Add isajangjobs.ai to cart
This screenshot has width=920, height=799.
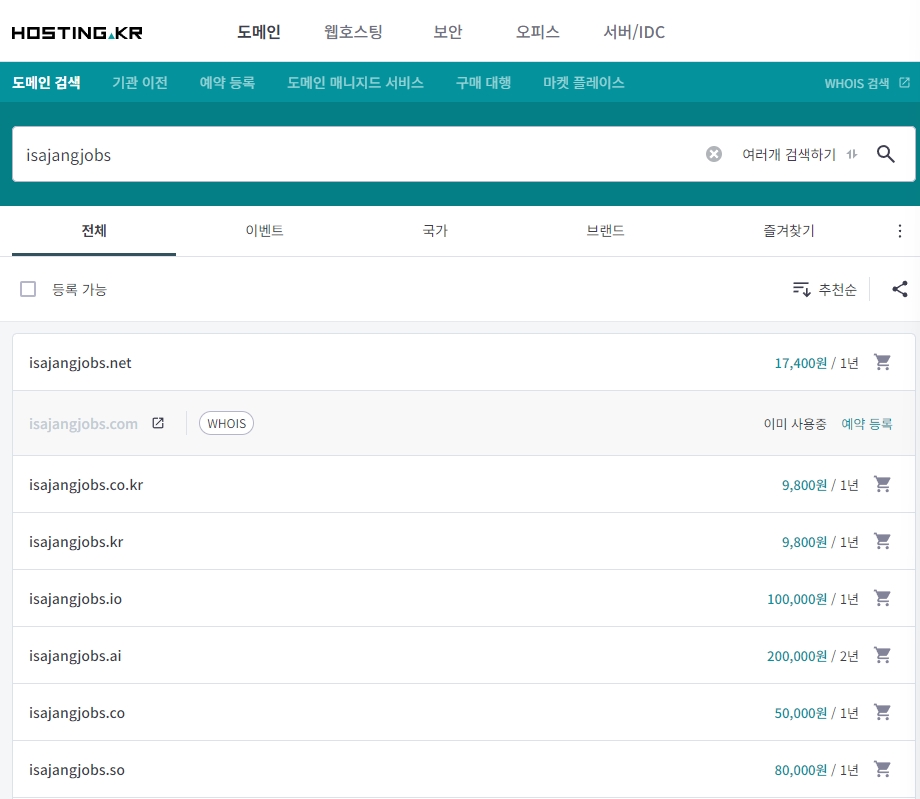tap(882, 655)
